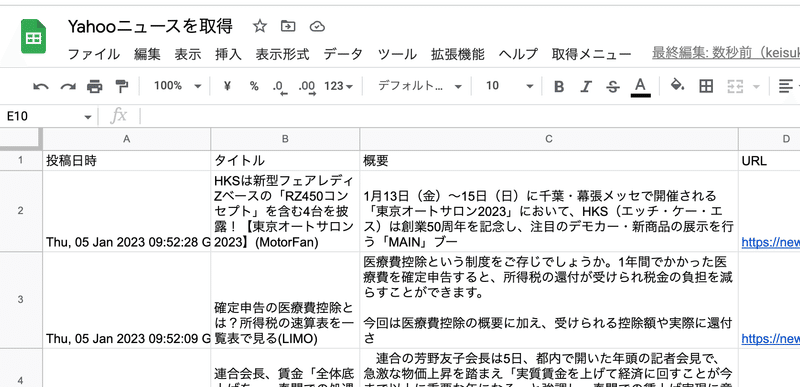Check cloud save status icon
The width and height of the screenshot is (800, 387).
pyautogui.click(x=317, y=27)
